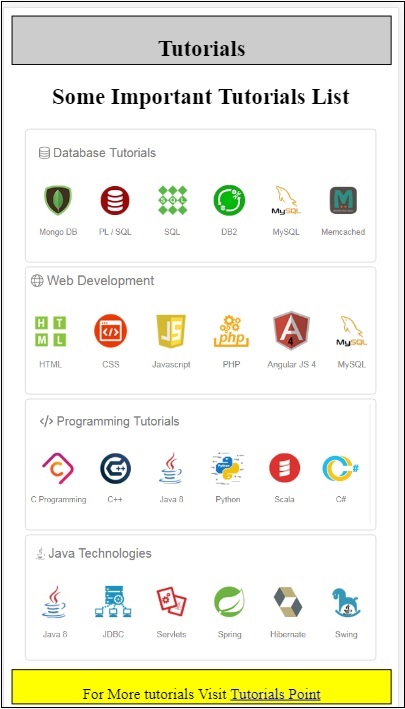
Task: Select the green SQL diamond icon
Action: (172, 200)
